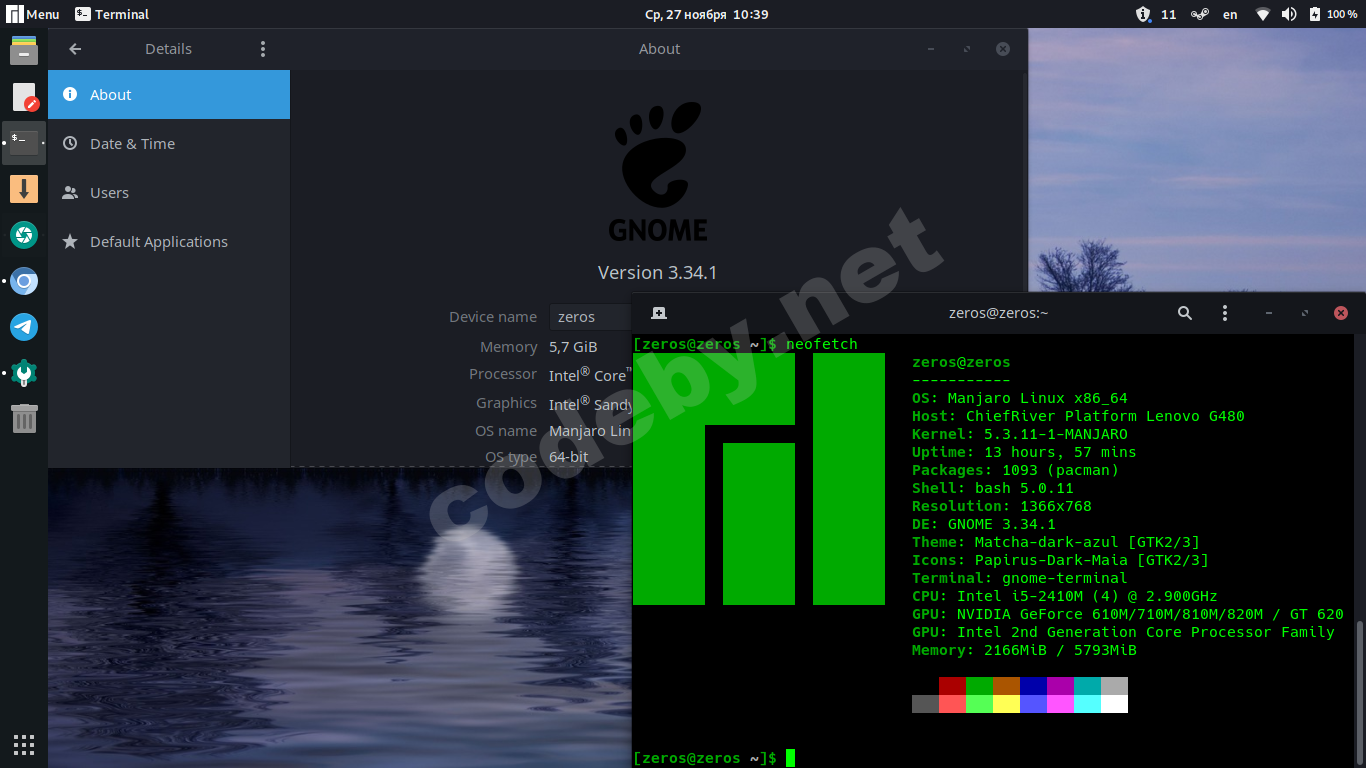Image resolution: width=1366 pixels, height=768 pixels.
Task: Click the GNOME foot logo
Action: click(x=659, y=170)
